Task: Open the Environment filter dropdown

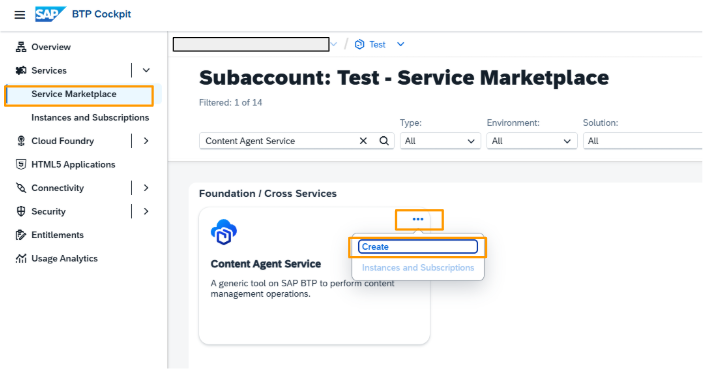Action: pos(531,141)
